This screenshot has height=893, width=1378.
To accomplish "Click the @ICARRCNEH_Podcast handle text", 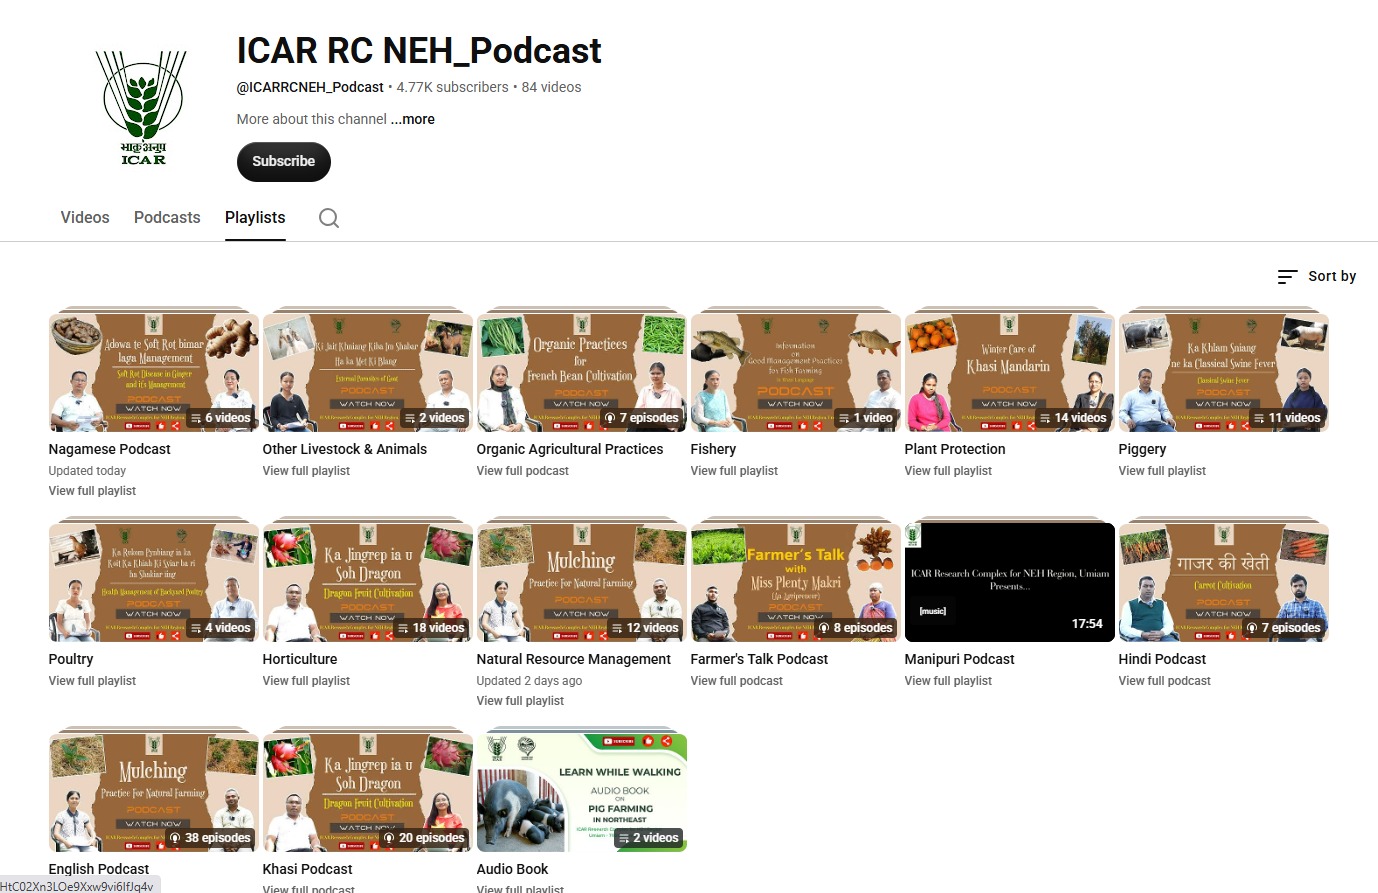I will click(x=310, y=87).
